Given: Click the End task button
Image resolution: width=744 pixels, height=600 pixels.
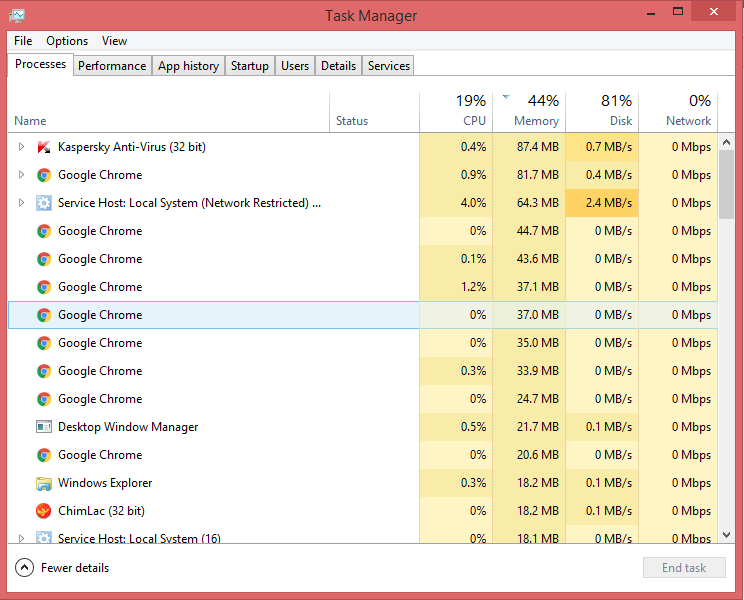Looking at the screenshot, I should point(684,568).
